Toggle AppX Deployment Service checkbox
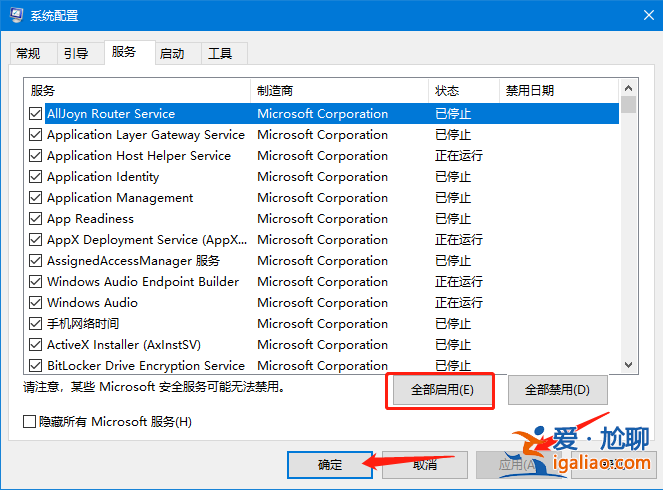The width and height of the screenshot is (663, 490). click(36, 239)
